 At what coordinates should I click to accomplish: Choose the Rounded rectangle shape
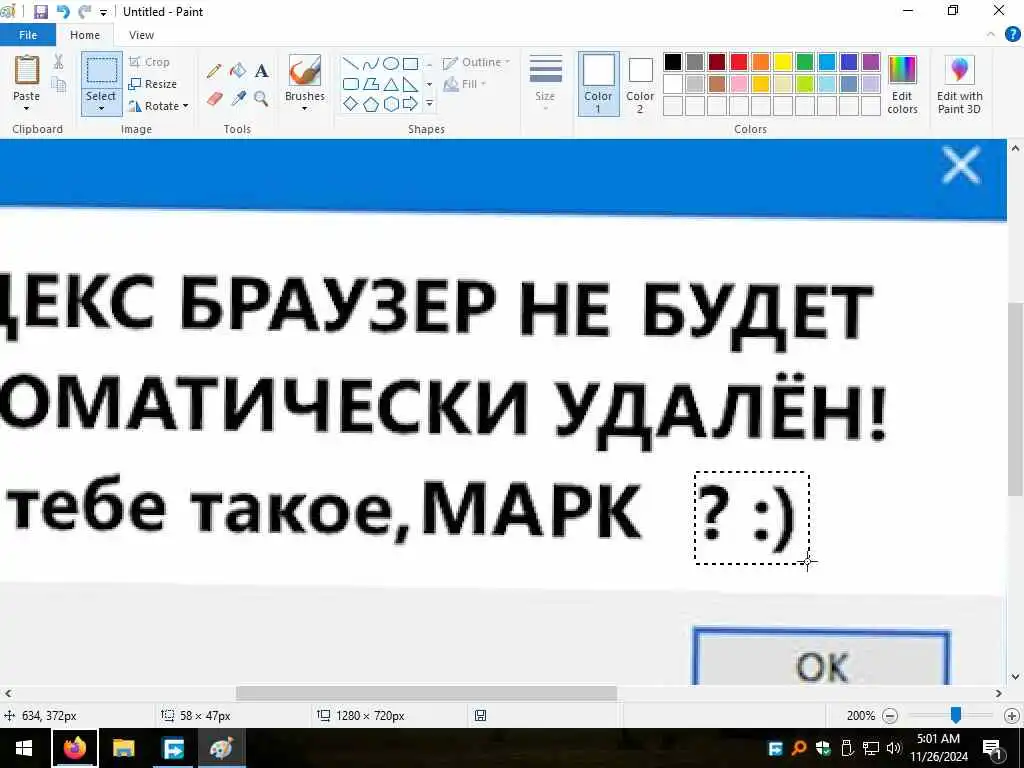[351, 84]
